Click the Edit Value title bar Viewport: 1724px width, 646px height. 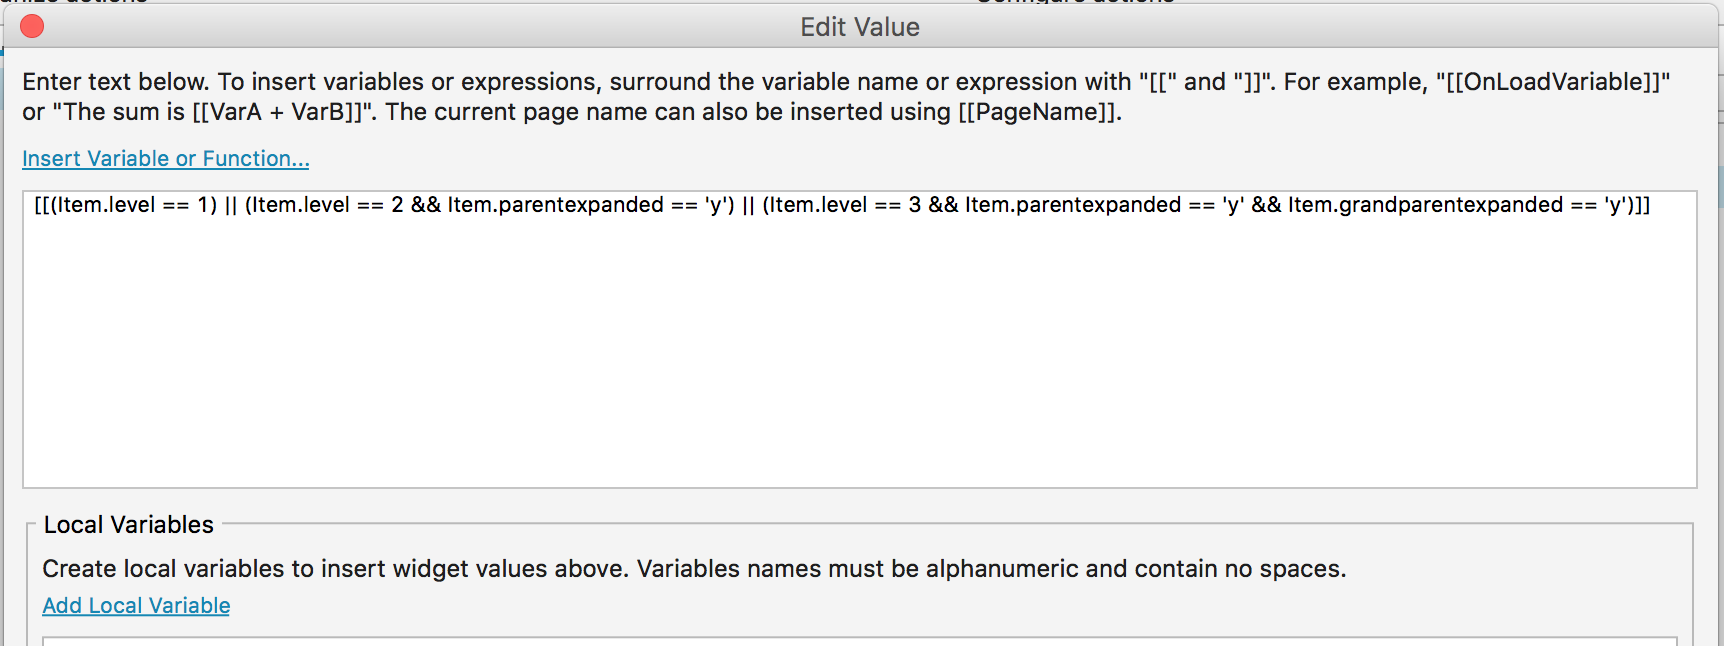click(x=860, y=27)
